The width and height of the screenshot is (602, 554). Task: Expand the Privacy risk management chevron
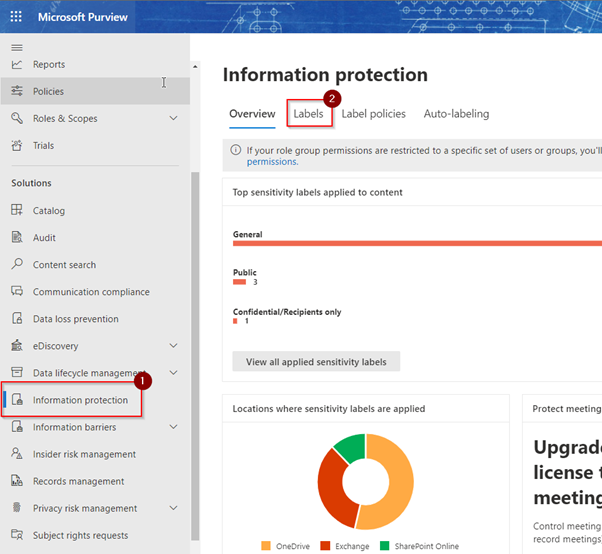click(173, 508)
